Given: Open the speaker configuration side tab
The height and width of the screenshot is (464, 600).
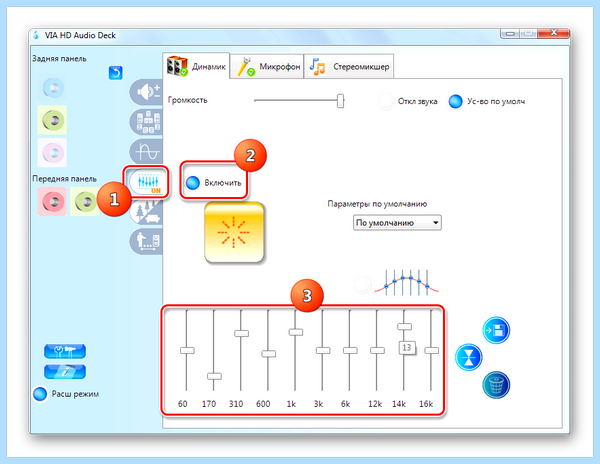Looking at the screenshot, I should [147, 122].
